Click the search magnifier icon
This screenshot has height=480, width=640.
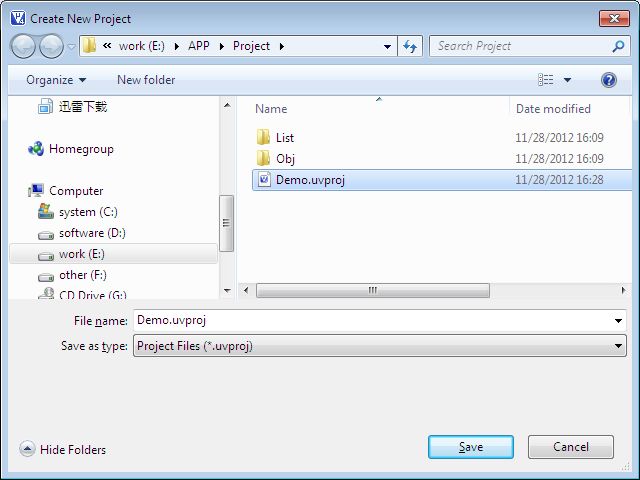click(619, 46)
